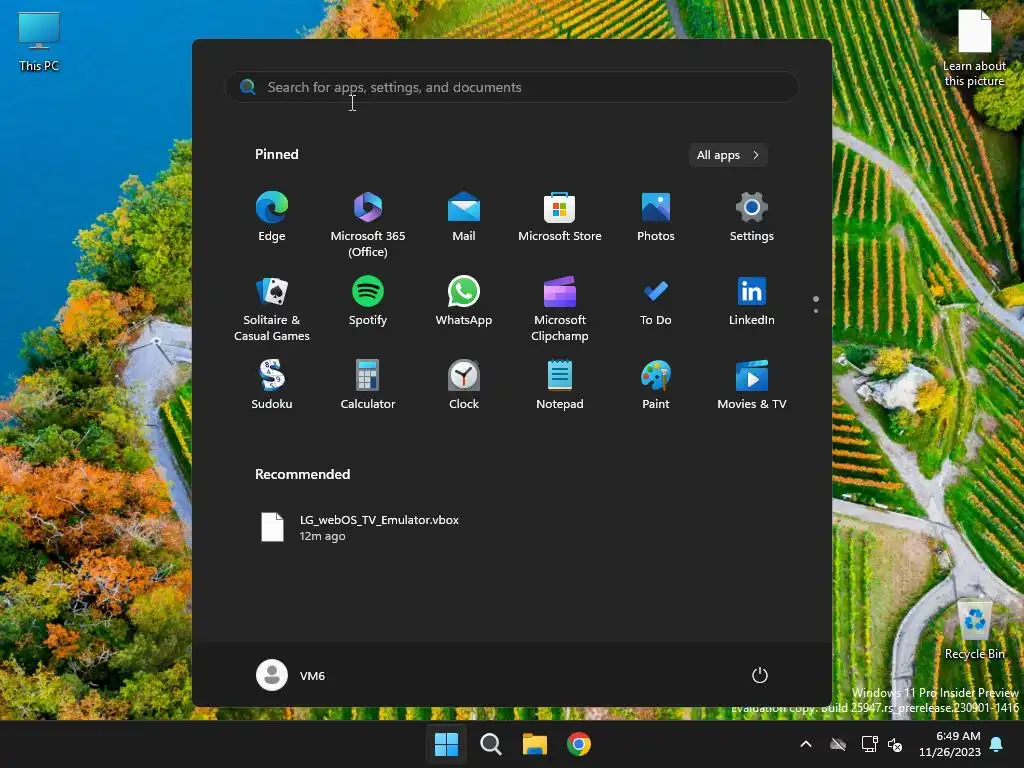Launch Microsoft 365 (Office)

click(x=368, y=225)
